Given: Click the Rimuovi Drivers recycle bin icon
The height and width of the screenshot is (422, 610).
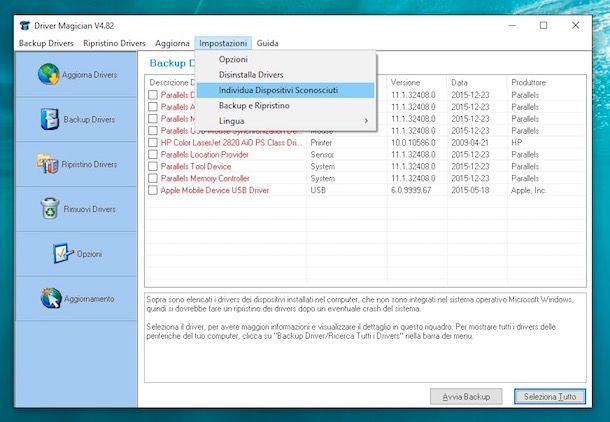Looking at the screenshot, I should [x=50, y=208].
